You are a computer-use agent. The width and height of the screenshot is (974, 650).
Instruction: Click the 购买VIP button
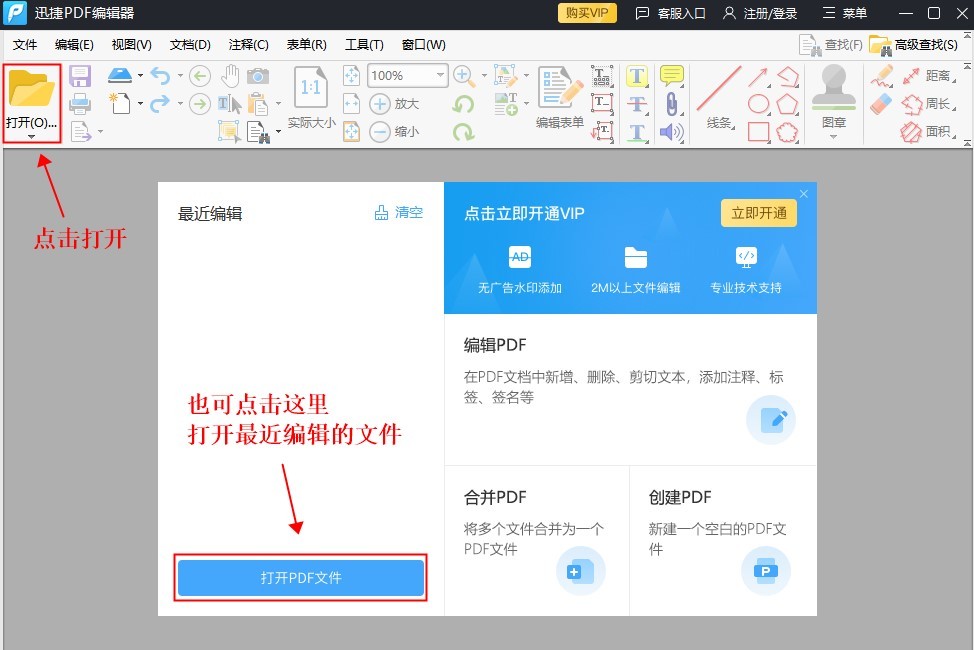click(x=587, y=13)
